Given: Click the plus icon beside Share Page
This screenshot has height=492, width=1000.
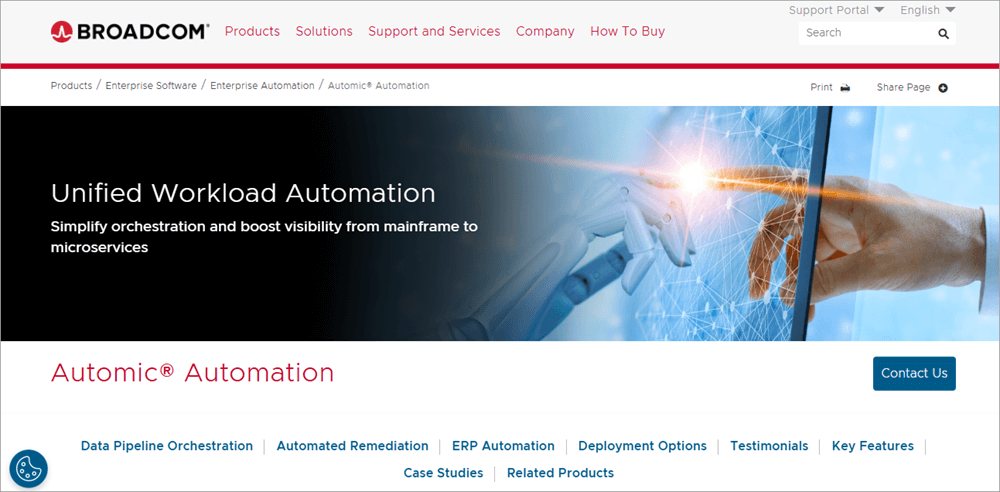Looking at the screenshot, I should tap(943, 88).
